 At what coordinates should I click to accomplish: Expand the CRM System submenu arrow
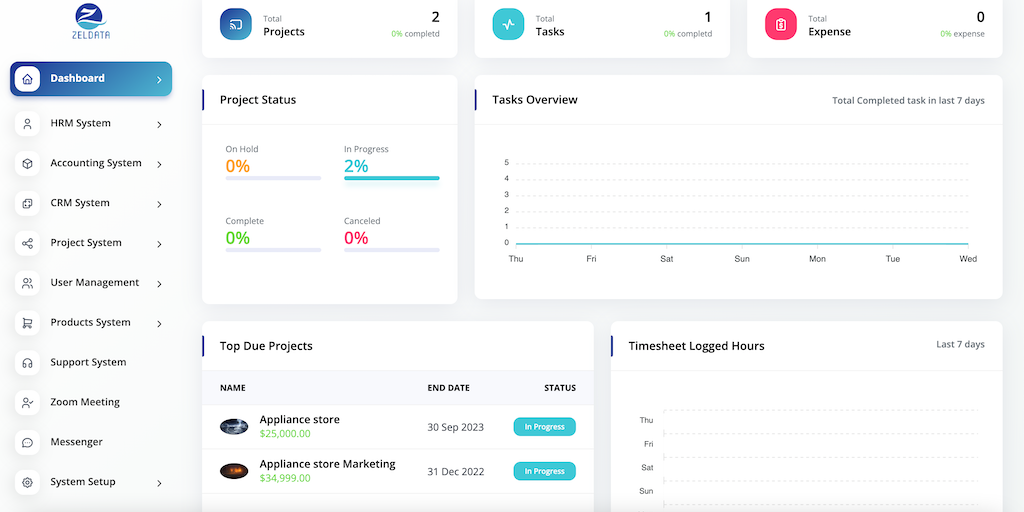[159, 204]
